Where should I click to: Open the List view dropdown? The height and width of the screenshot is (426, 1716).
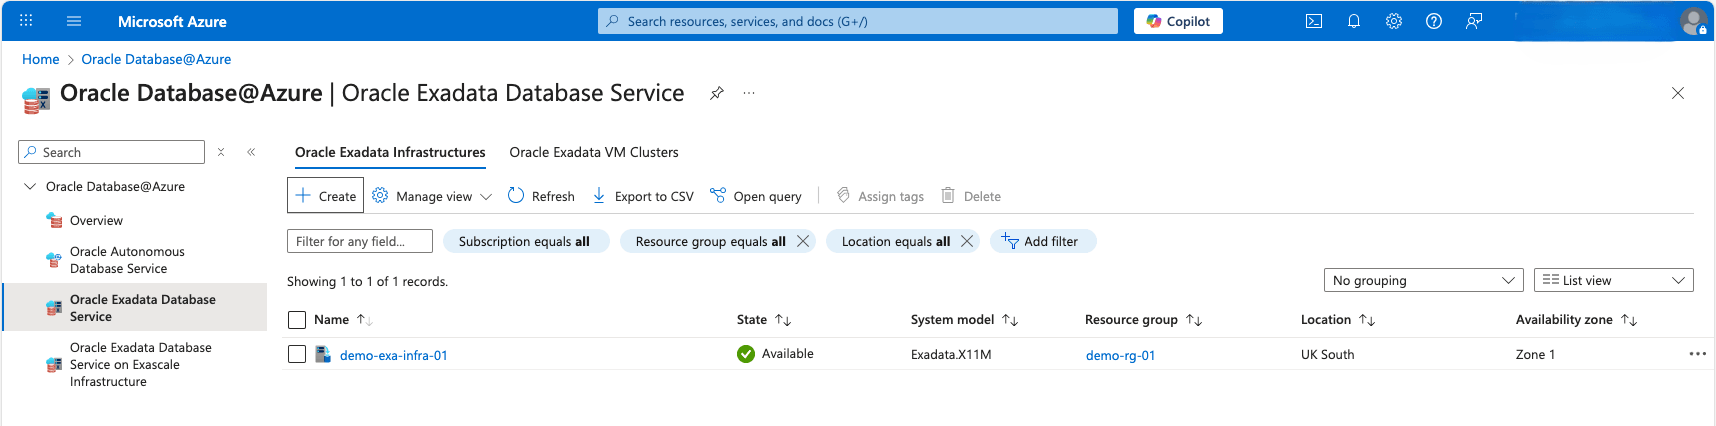(x=1613, y=280)
